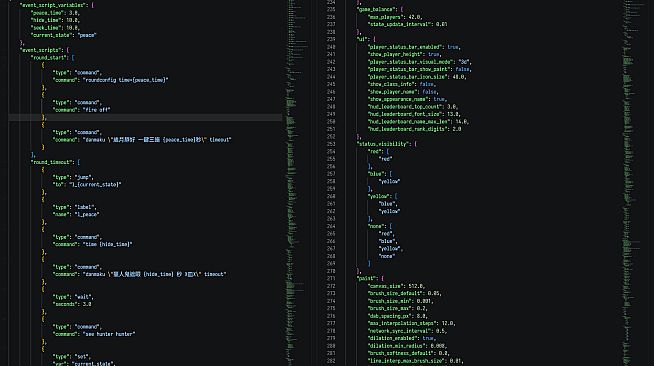Click the "name": "l_peace" line
Image resolution: width=654 pixels, height=366 pixels.
click(76, 215)
